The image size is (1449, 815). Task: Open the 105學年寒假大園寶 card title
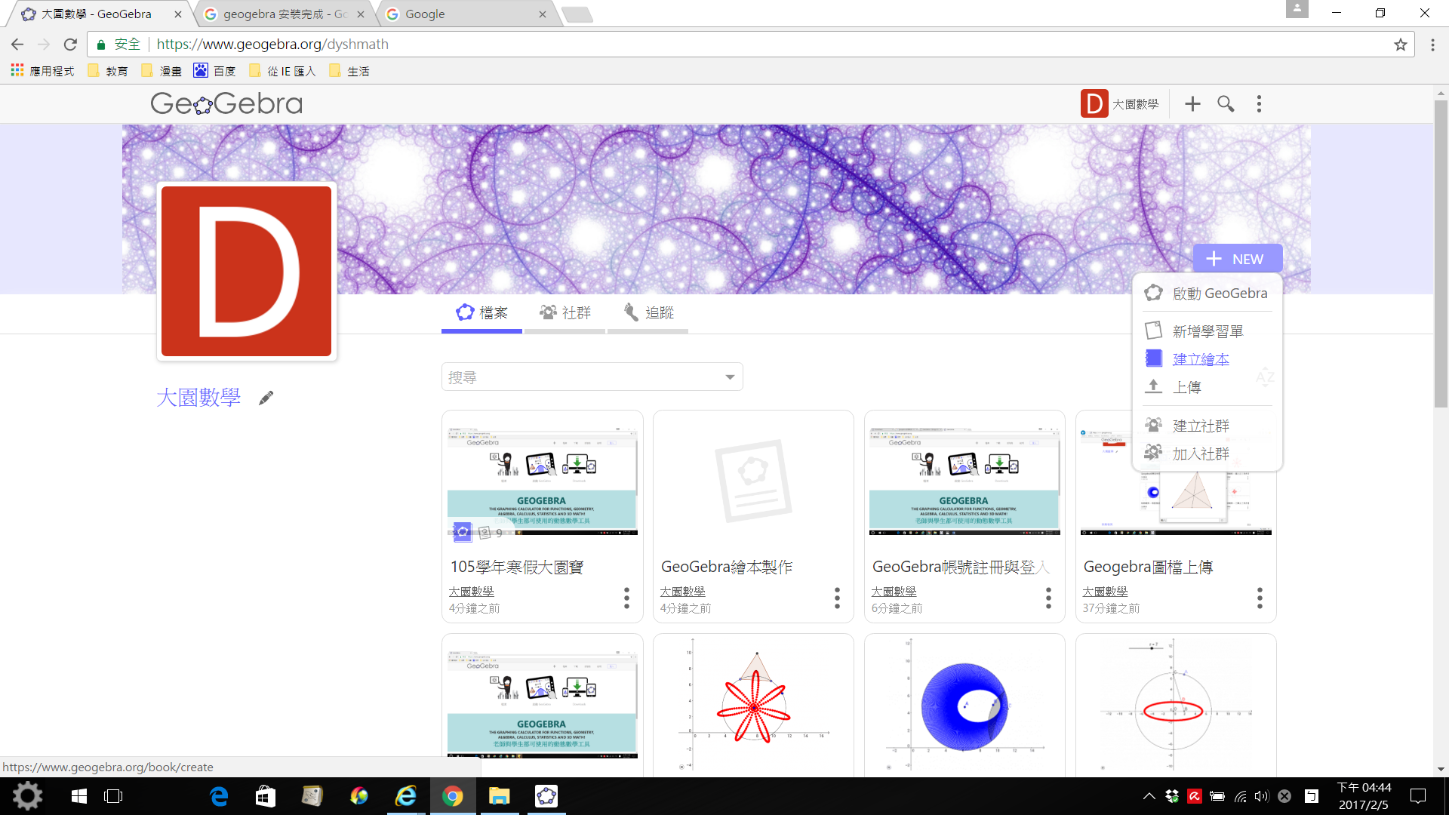click(x=517, y=567)
